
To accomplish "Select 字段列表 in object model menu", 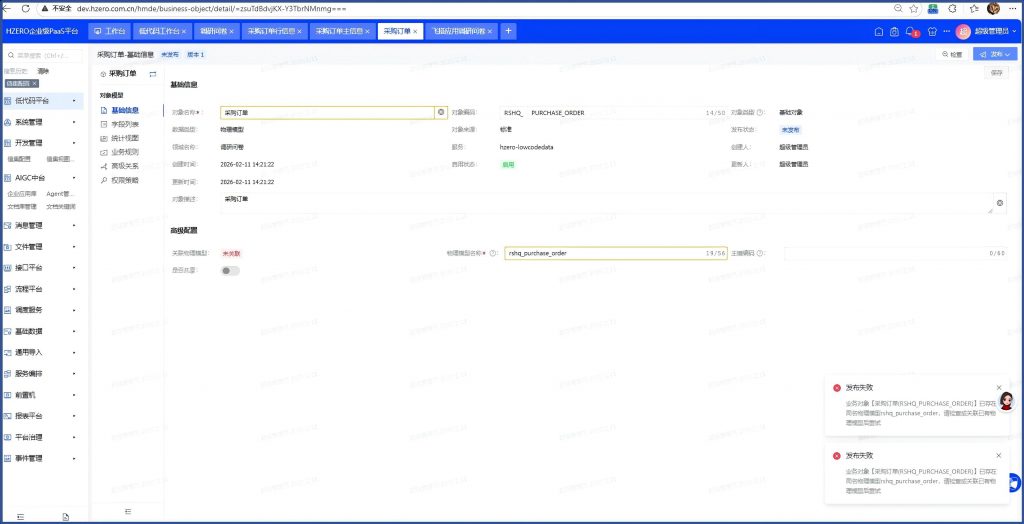I will tap(125, 124).
